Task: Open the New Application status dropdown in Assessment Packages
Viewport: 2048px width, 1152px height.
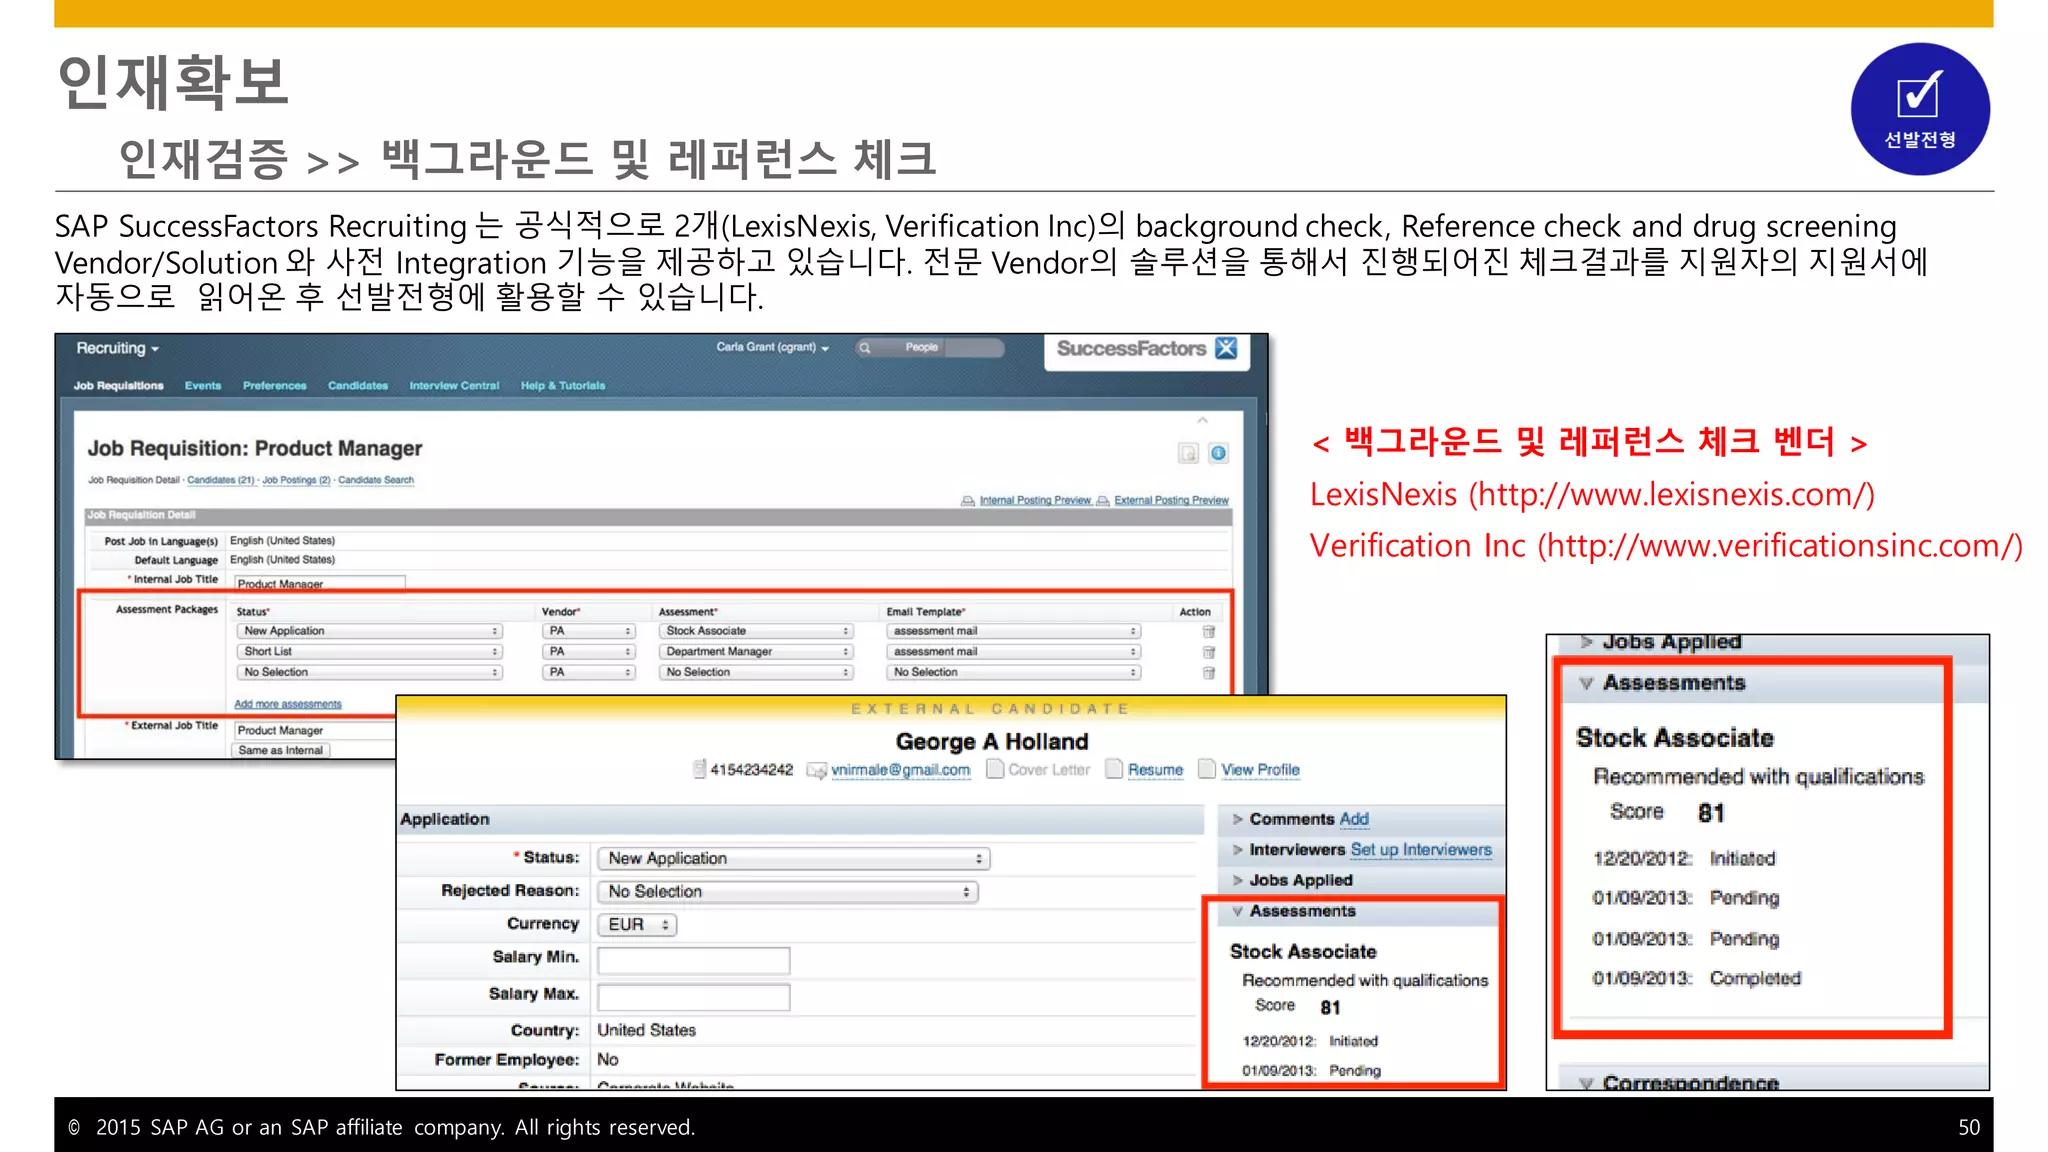Action: [x=369, y=631]
